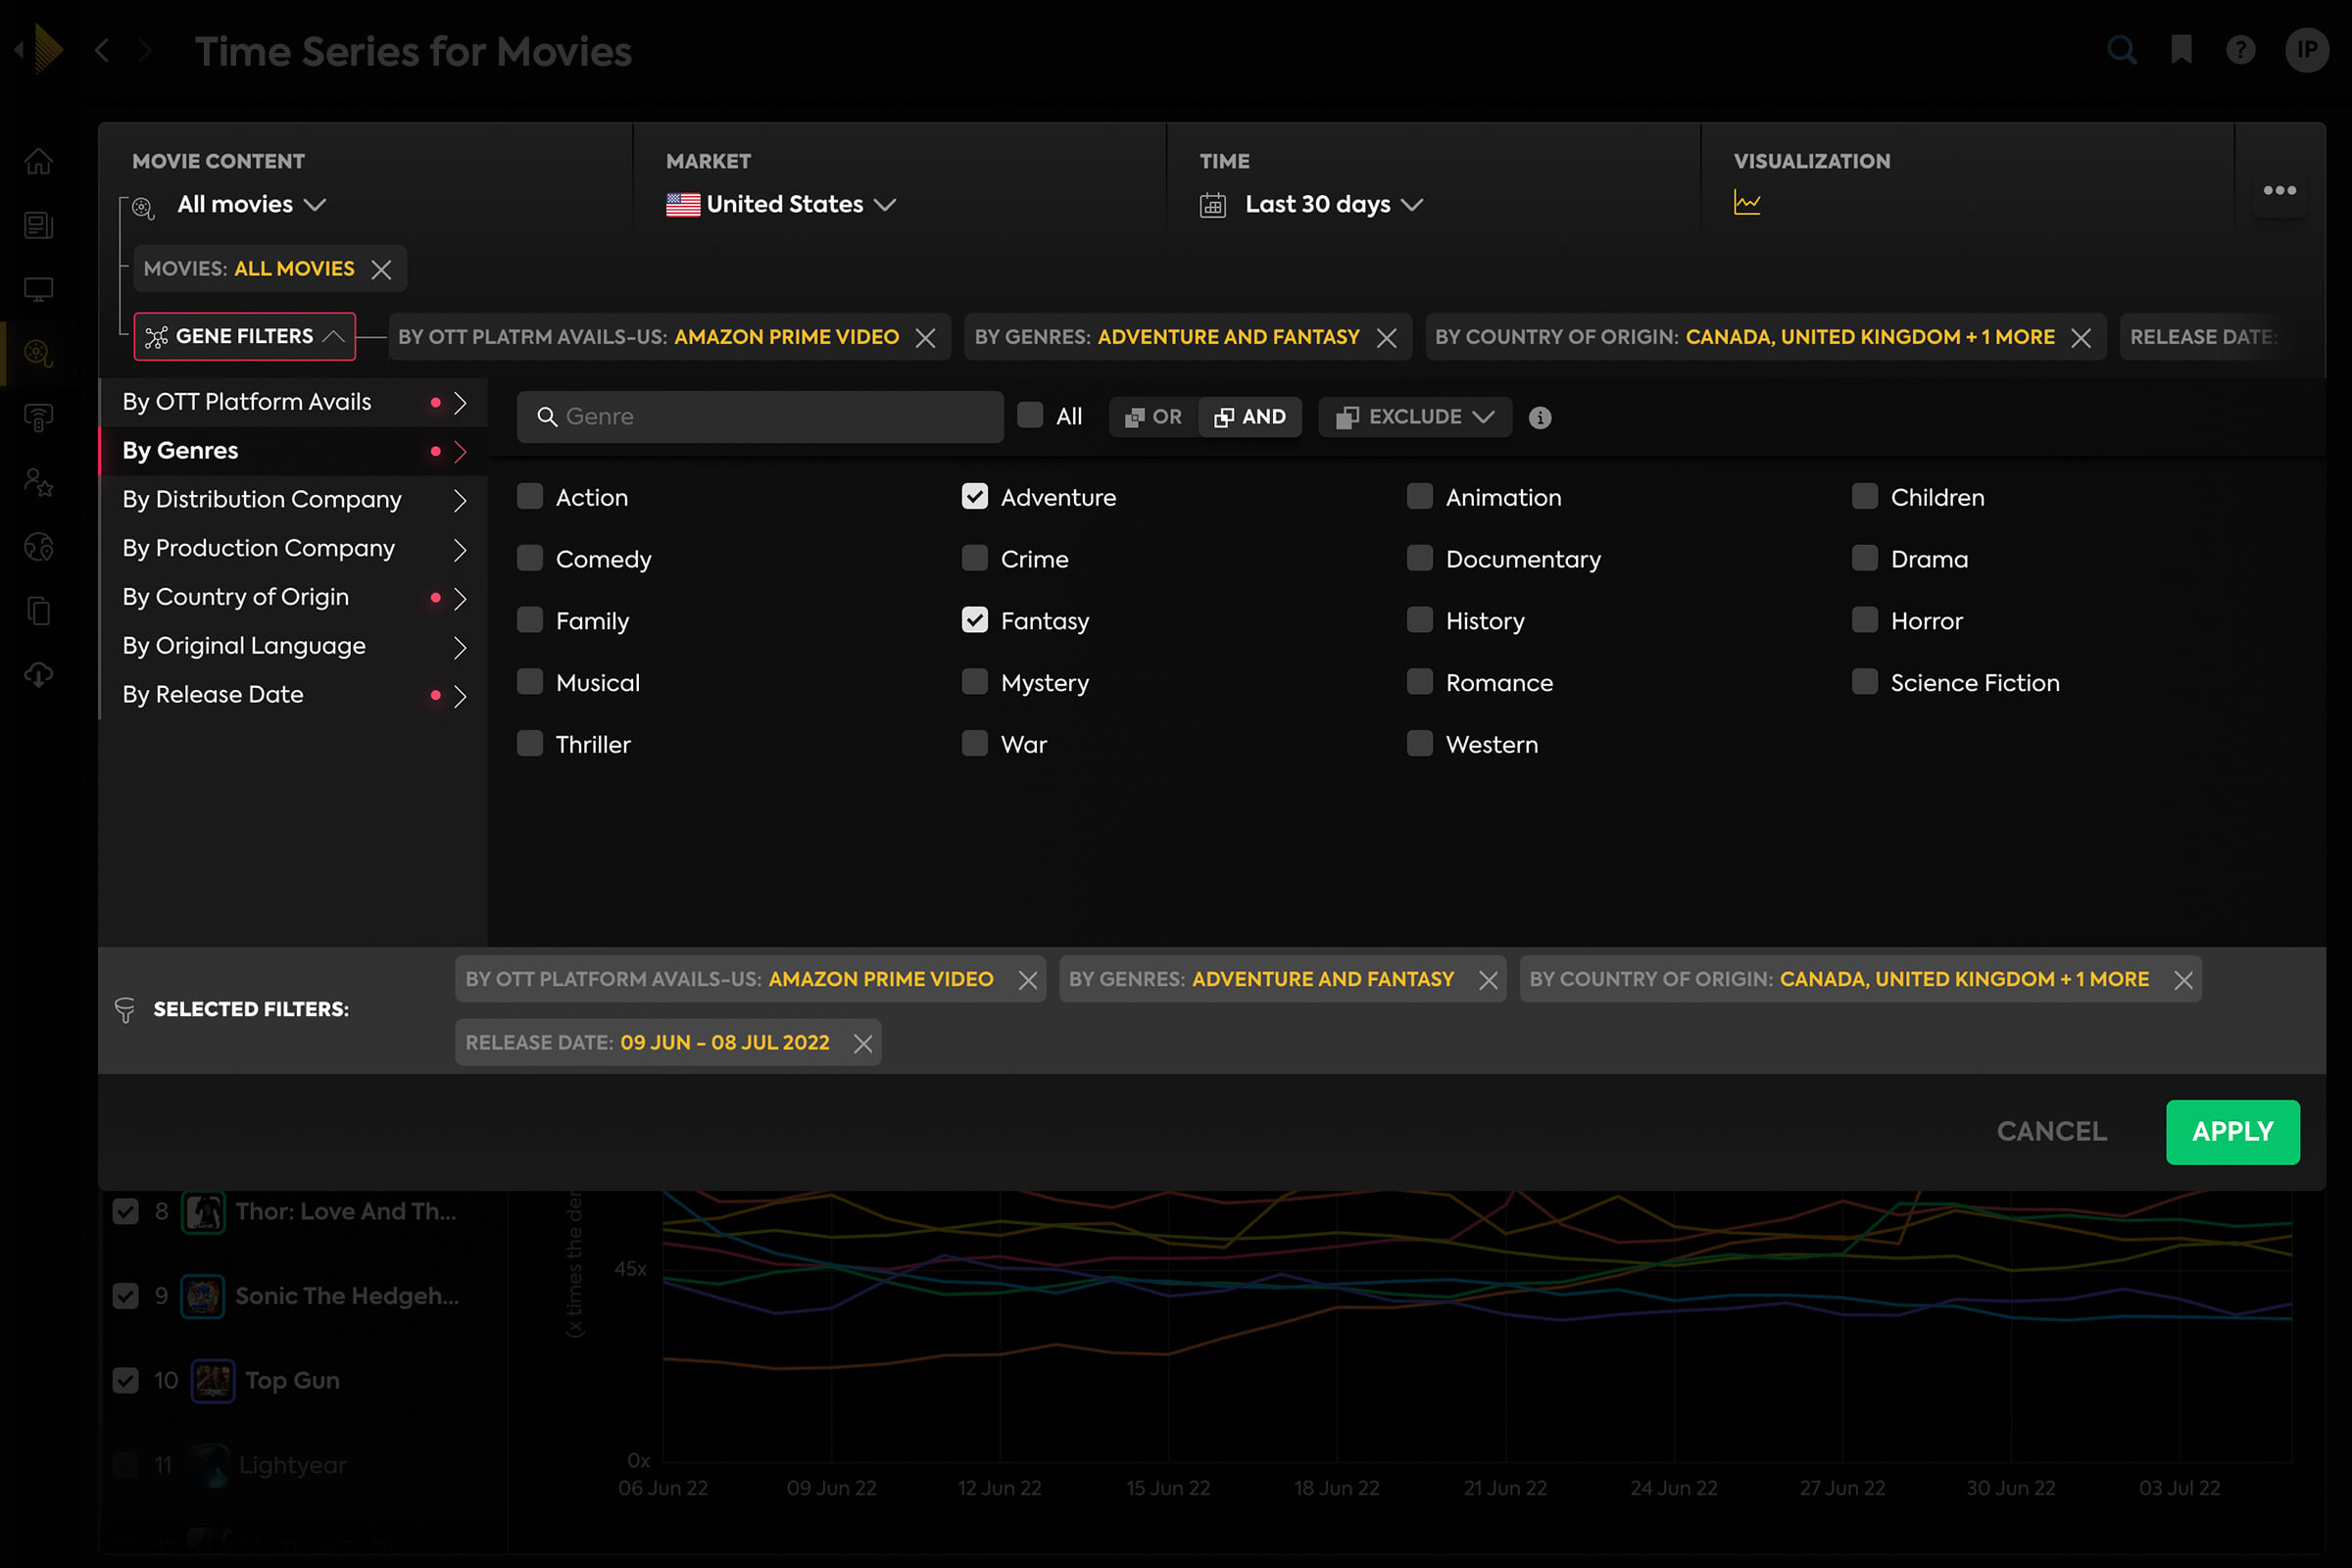Open the documents copy sidebar icon
Screen dimensions: 2352x1568
[x=38, y=611]
